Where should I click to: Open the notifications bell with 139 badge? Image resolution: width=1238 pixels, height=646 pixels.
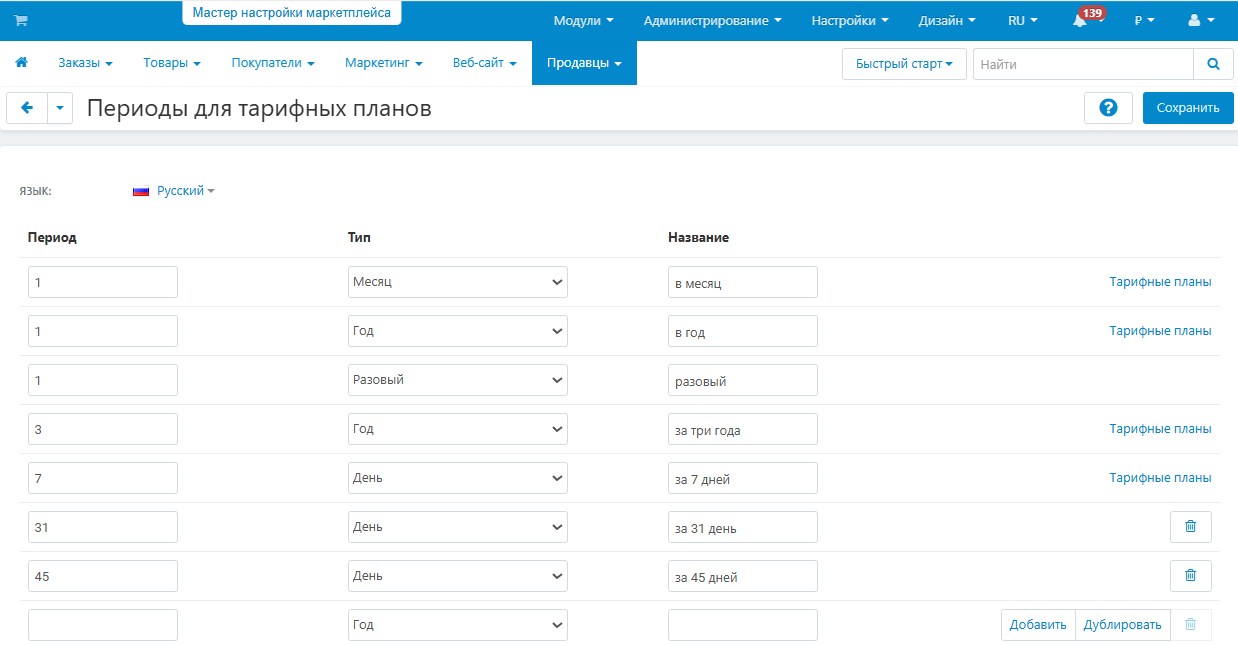1085,19
